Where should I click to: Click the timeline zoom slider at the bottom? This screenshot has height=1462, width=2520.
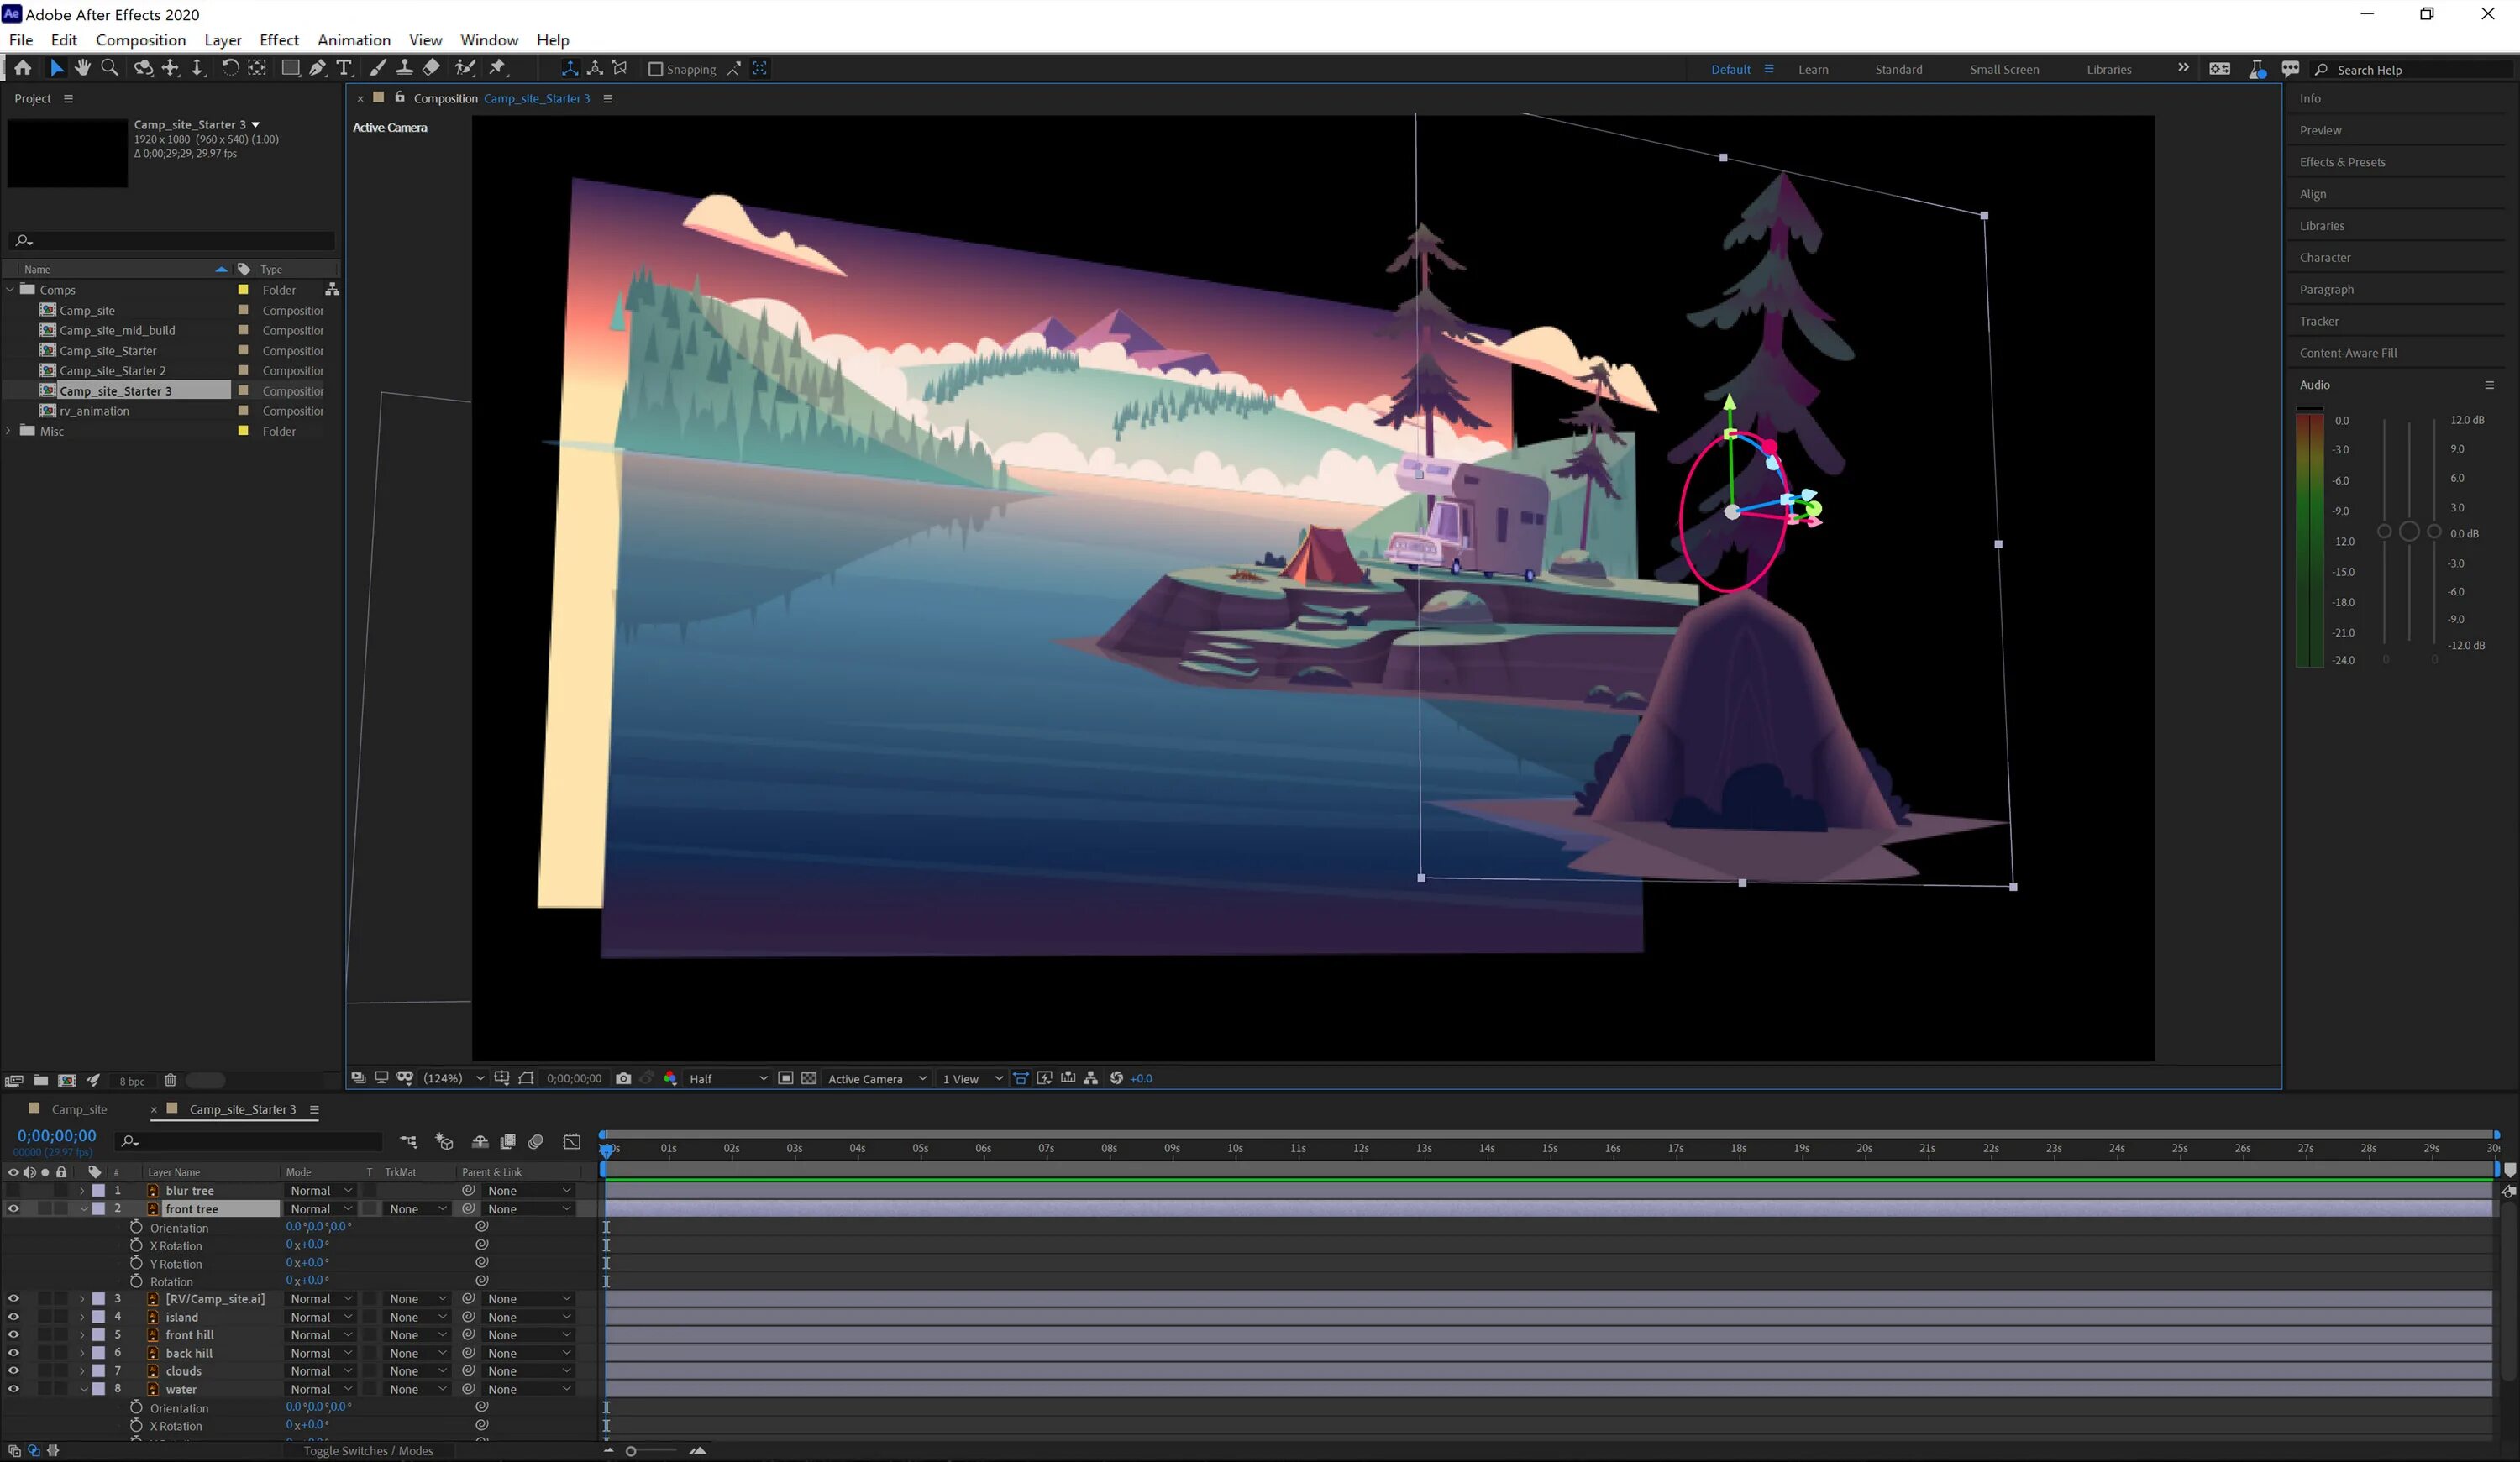(x=631, y=1451)
